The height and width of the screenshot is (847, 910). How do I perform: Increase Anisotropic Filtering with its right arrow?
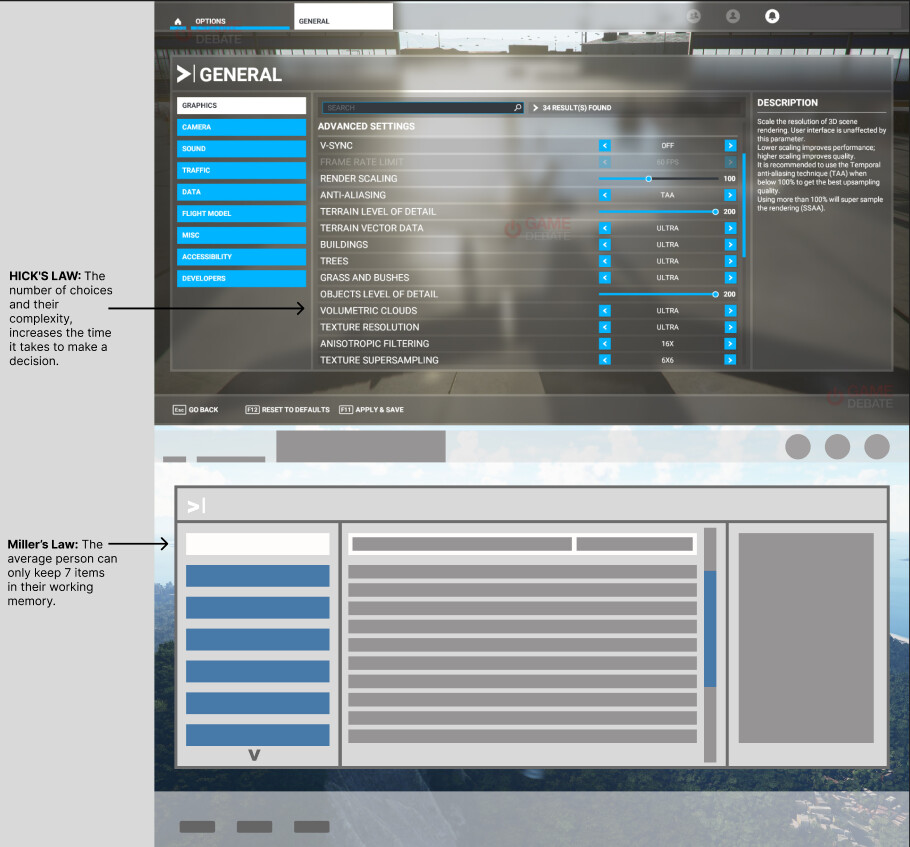[731, 343]
